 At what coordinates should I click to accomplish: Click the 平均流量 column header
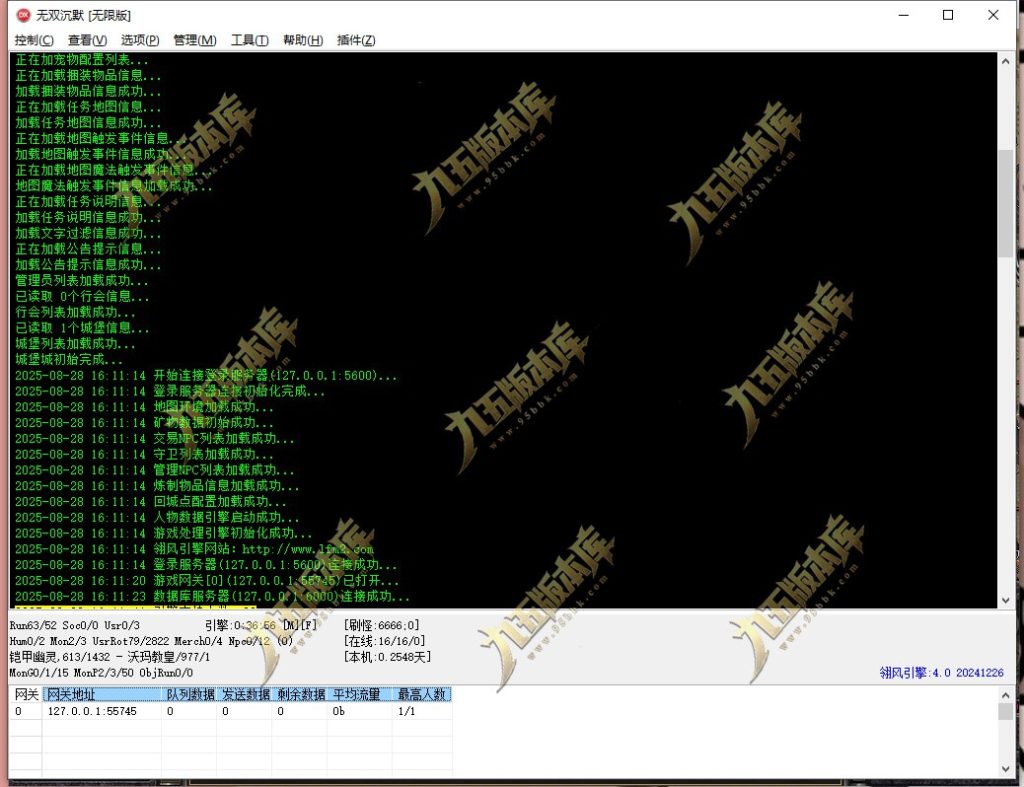[356, 694]
